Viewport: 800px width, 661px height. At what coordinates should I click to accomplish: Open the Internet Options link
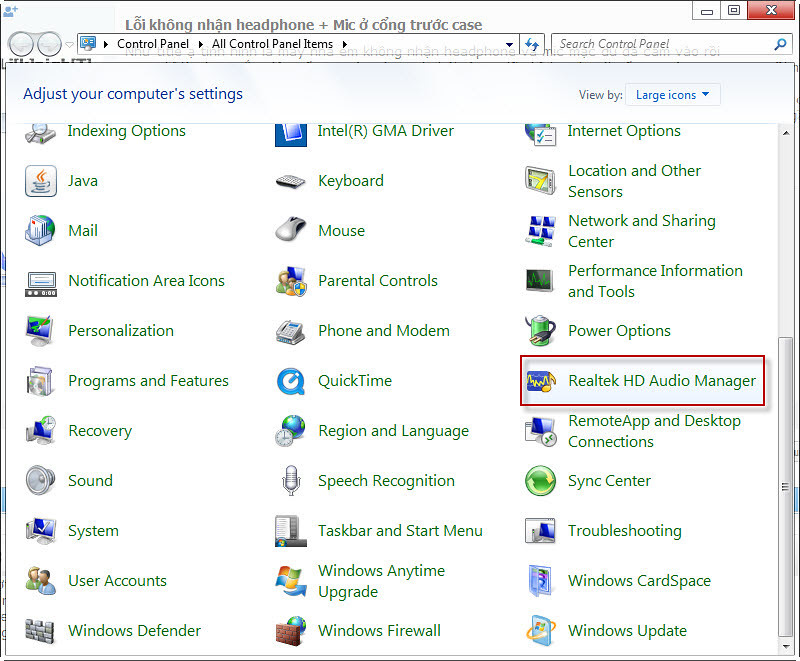pyautogui.click(x=624, y=131)
